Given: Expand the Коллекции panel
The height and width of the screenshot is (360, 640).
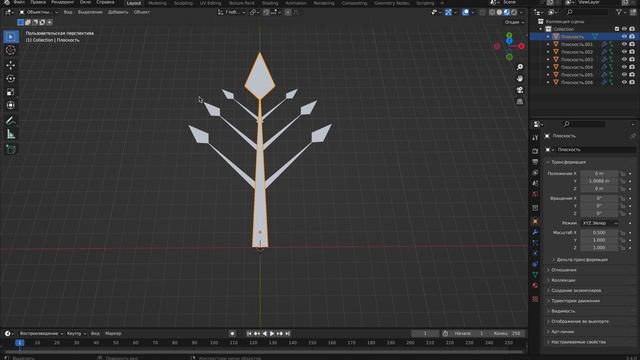Looking at the screenshot, I should click(x=563, y=280).
